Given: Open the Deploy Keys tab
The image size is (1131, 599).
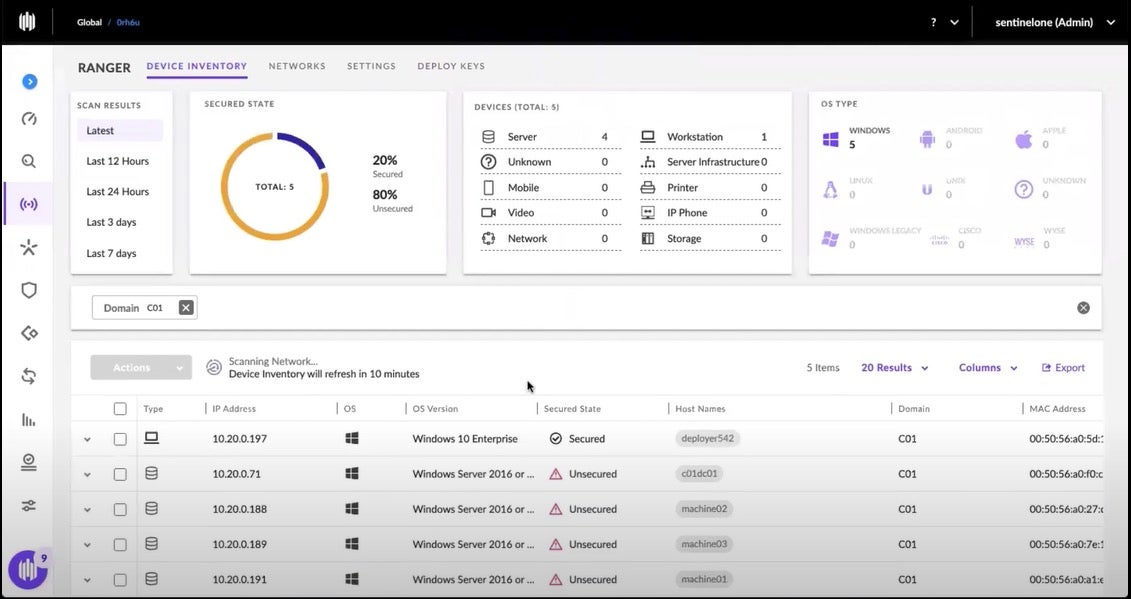Looking at the screenshot, I should [x=450, y=66].
